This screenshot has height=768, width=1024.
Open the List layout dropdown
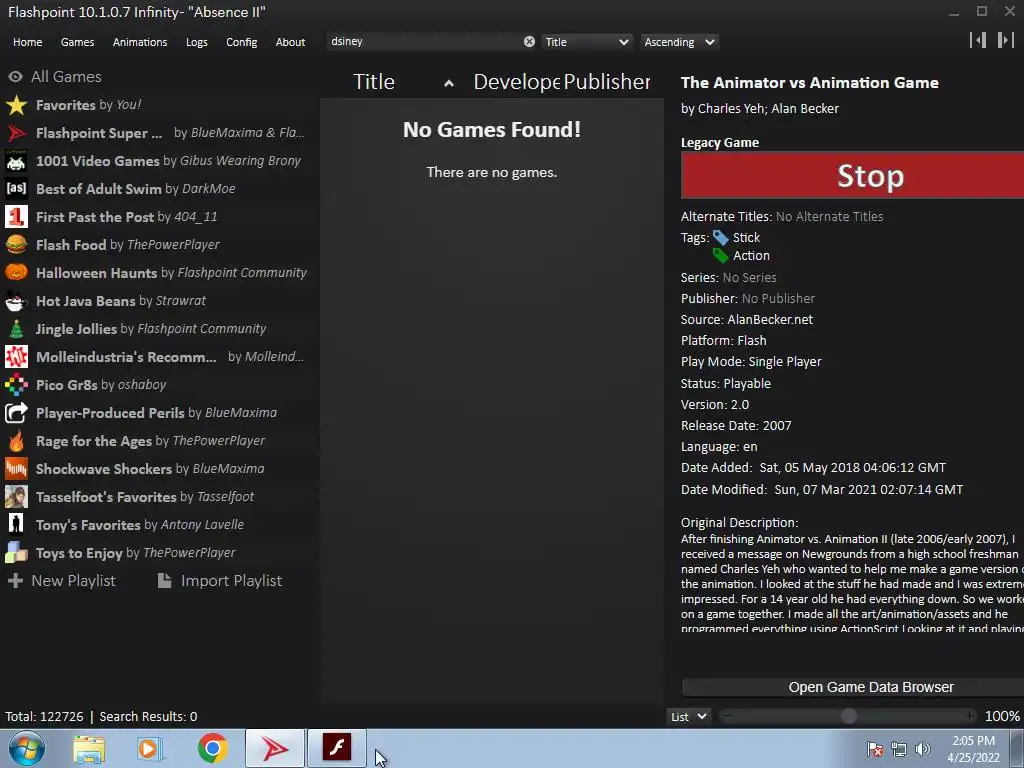688,716
